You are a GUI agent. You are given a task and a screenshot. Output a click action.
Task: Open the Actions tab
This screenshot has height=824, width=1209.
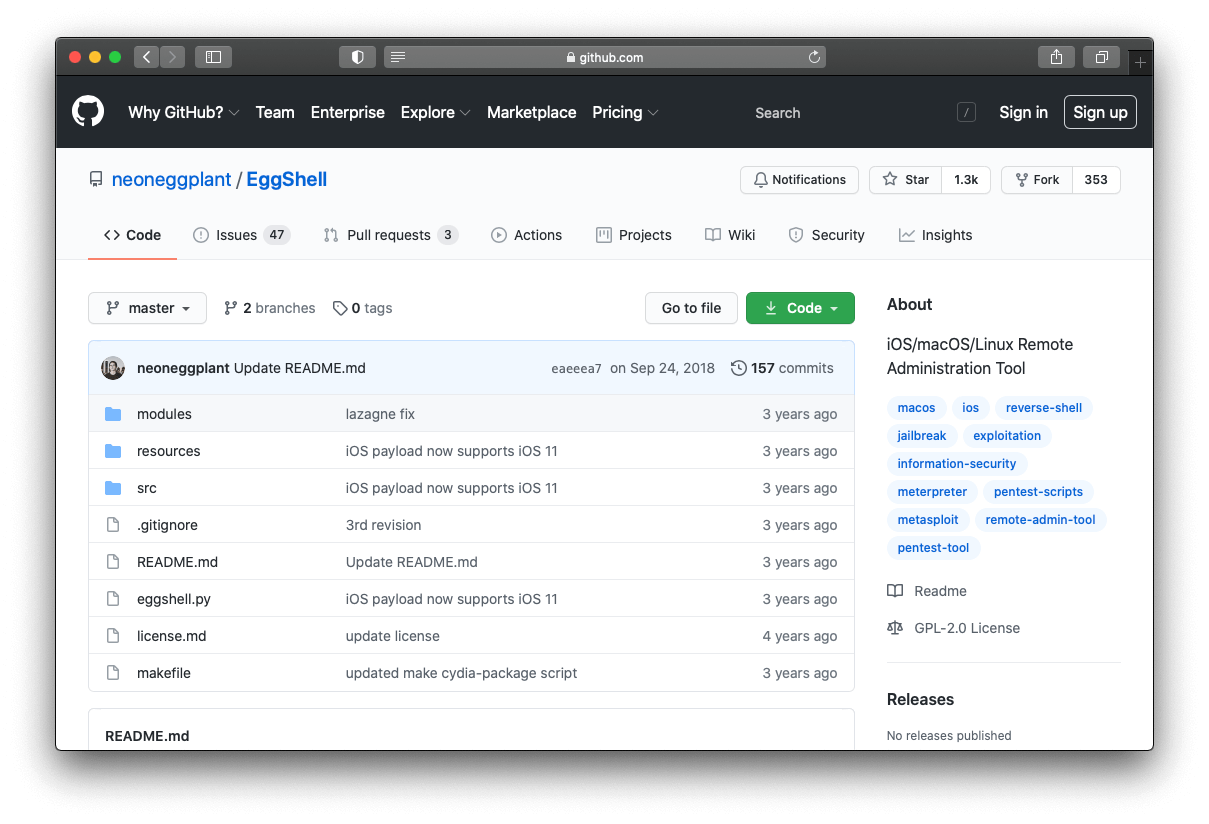526,235
